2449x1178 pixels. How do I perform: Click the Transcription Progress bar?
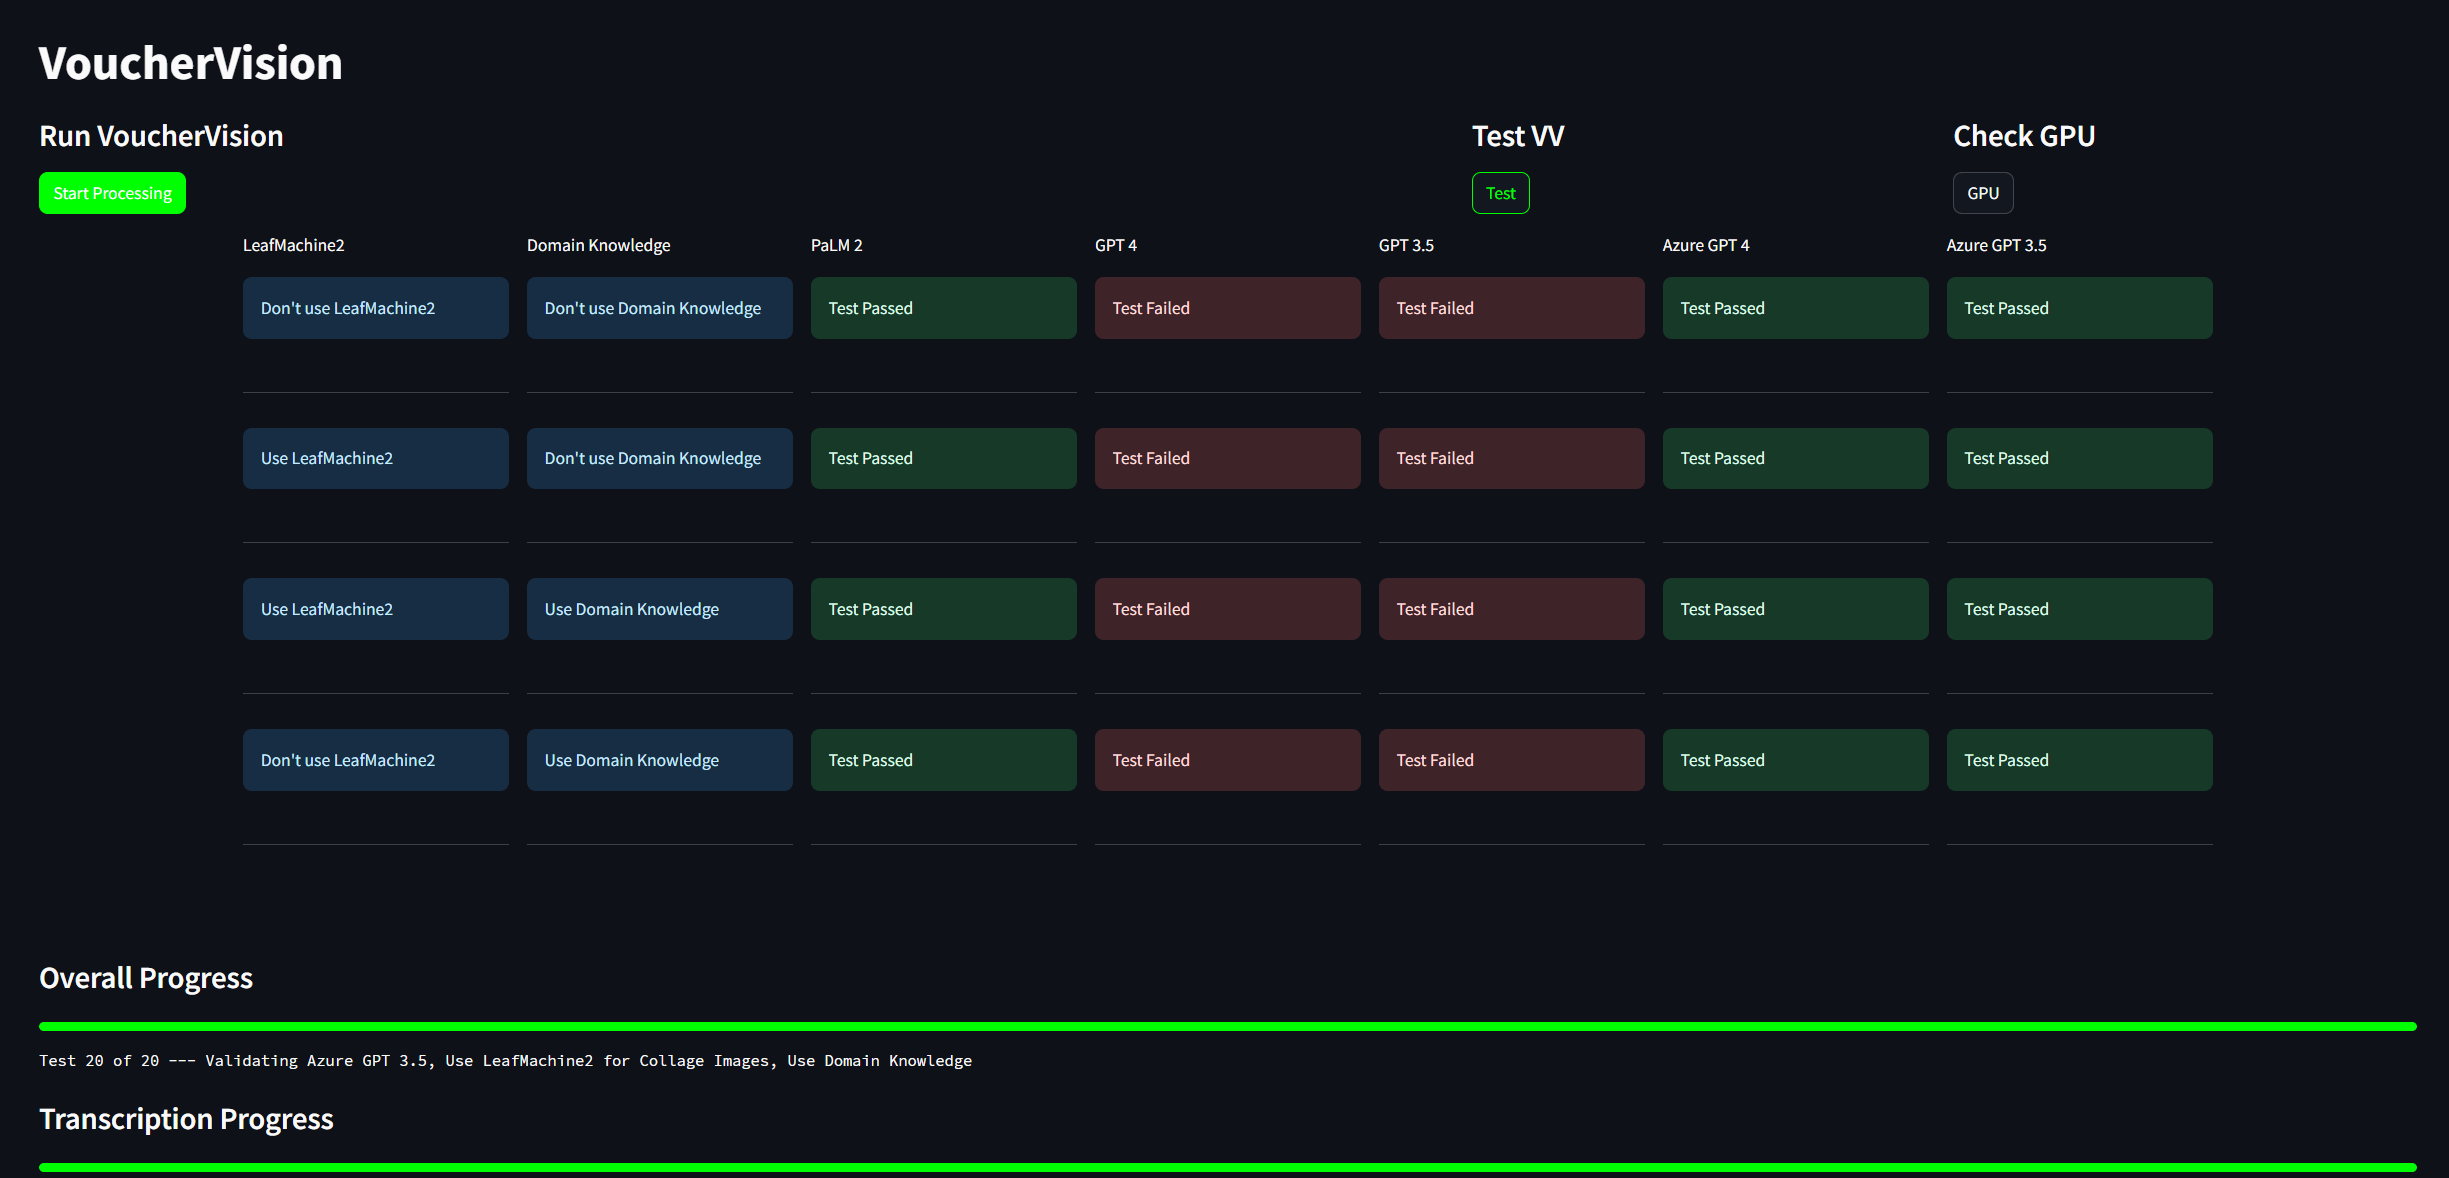coord(1227,1167)
